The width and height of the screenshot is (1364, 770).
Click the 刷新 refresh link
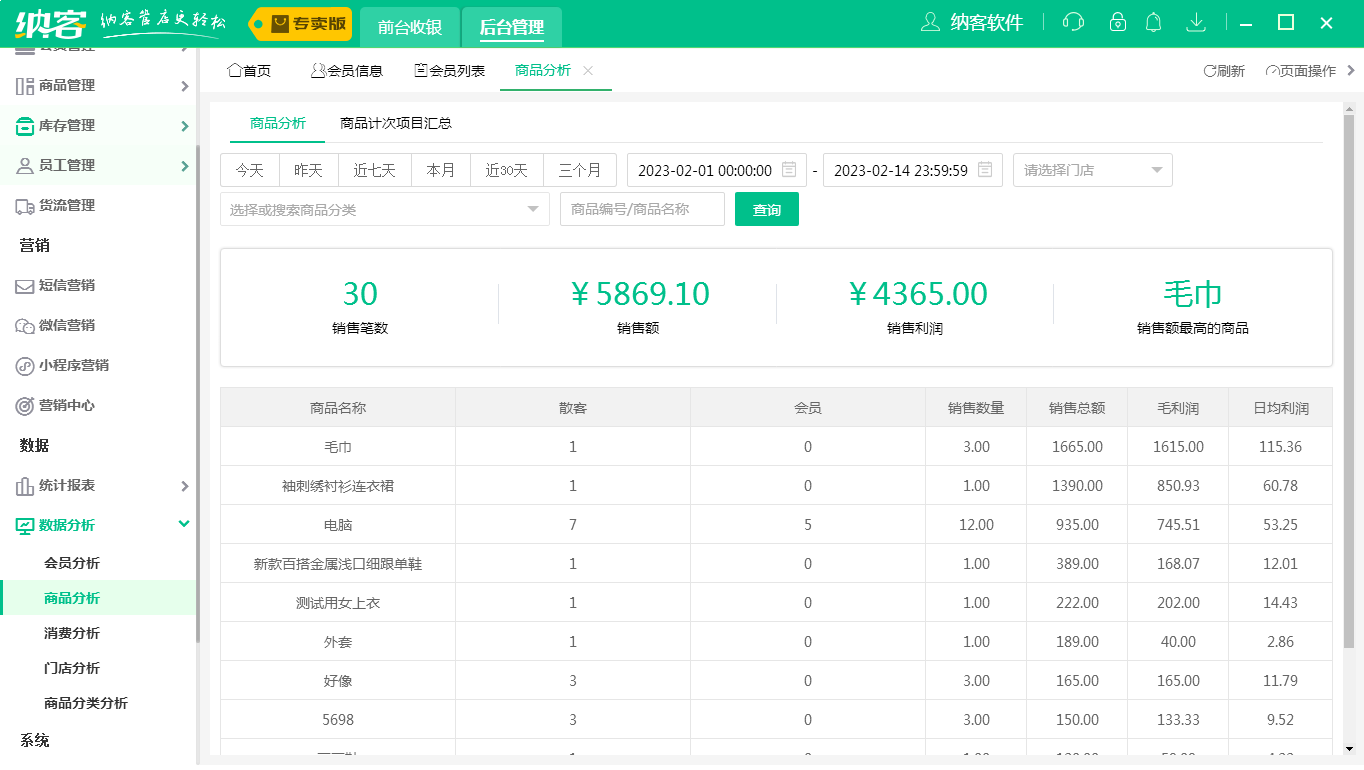click(1224, 70)
